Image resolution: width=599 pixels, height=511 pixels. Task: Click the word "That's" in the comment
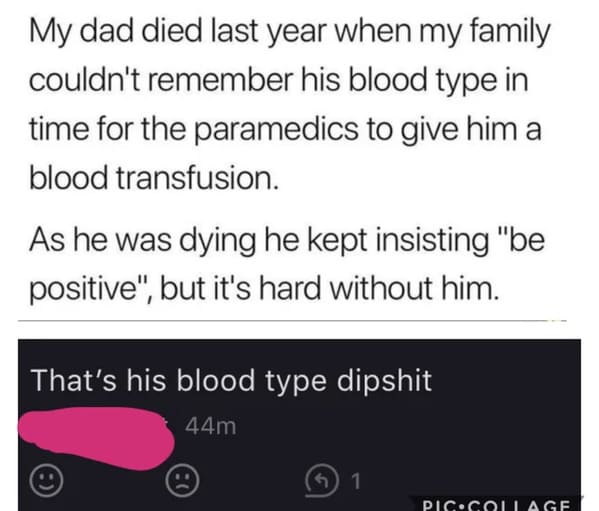[74, 380]
